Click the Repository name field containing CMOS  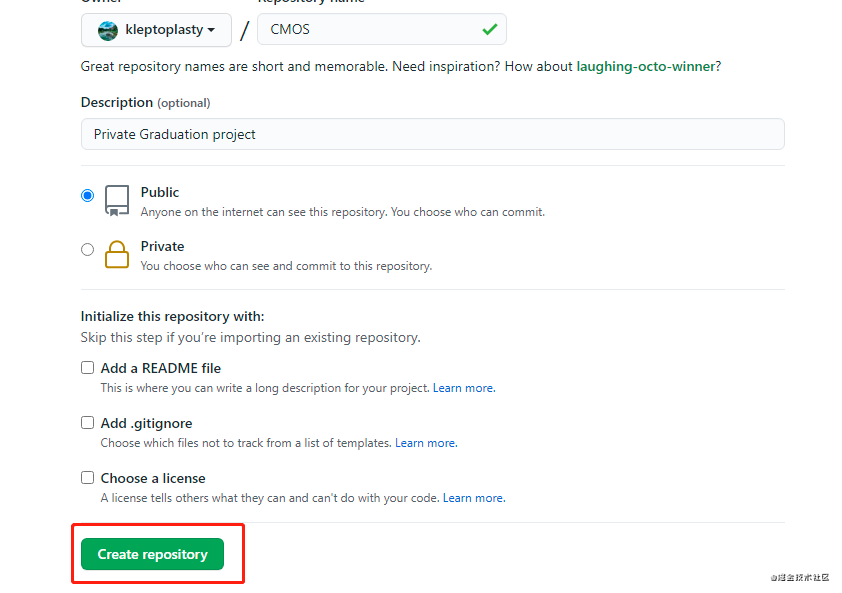[370, 30]
